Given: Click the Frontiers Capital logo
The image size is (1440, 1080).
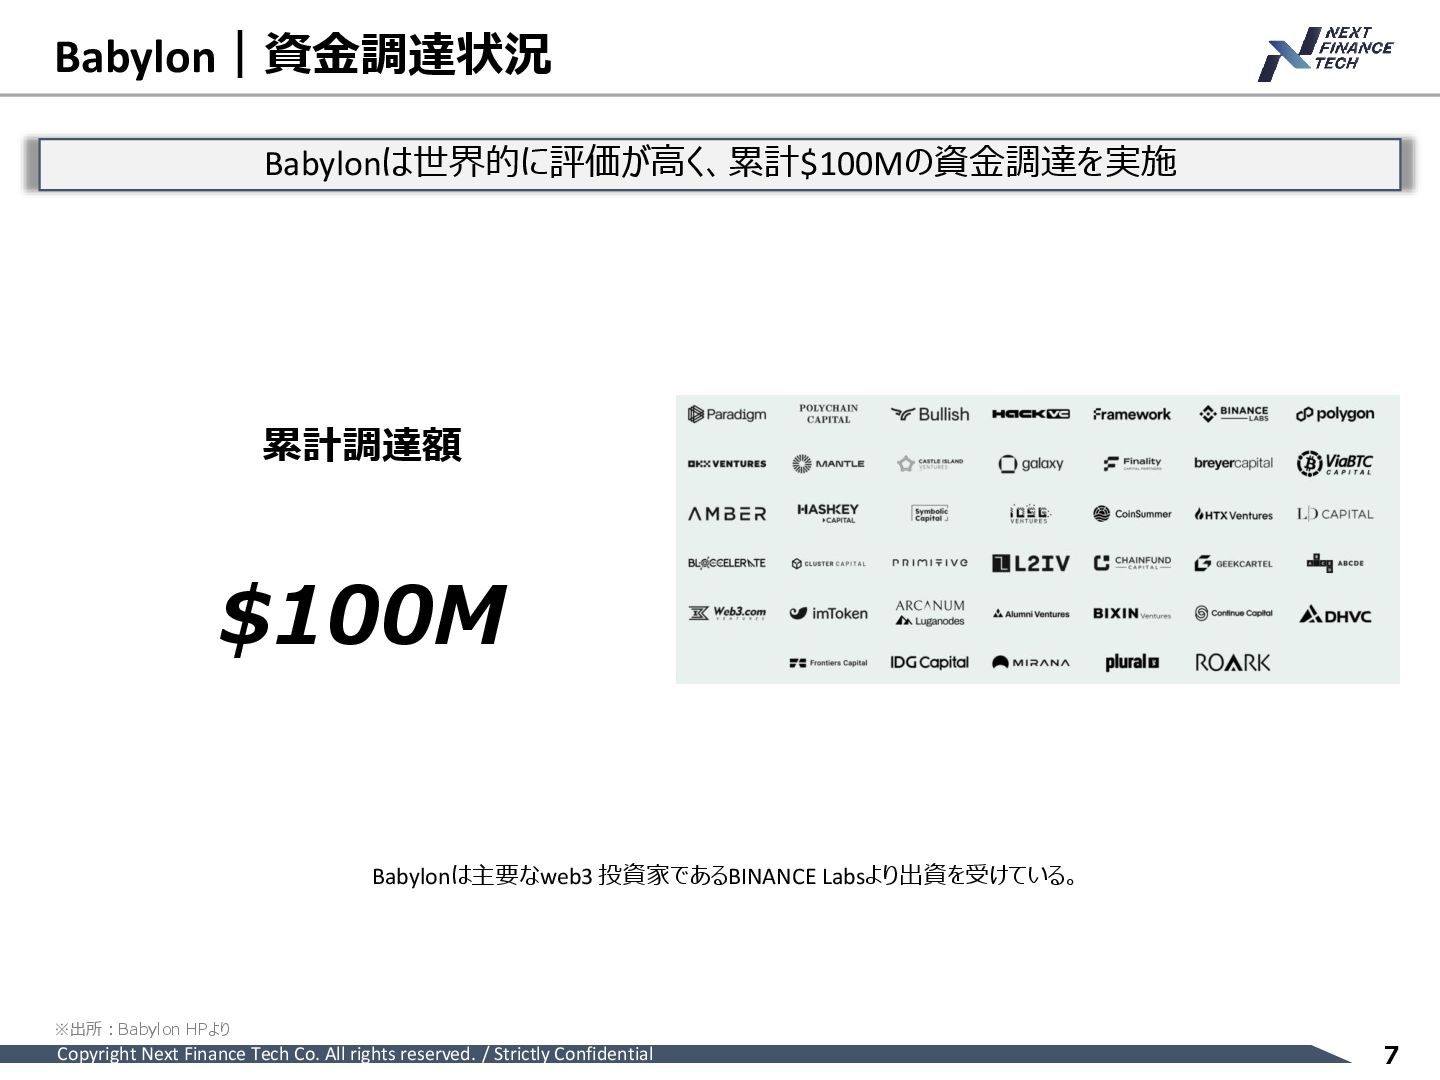Looking at the screenshot, I should click(828, 662).
